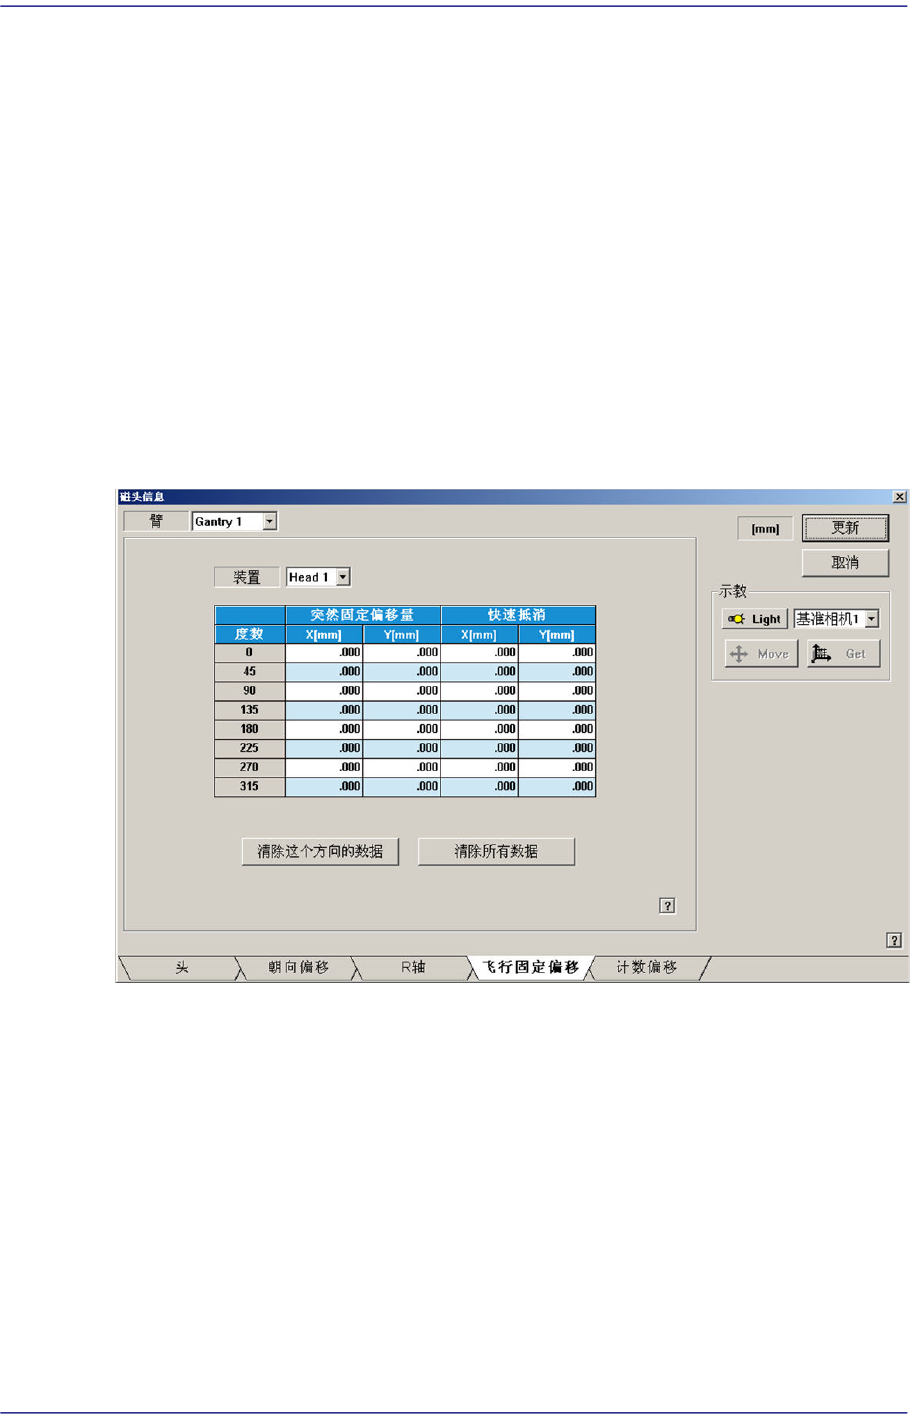
Task: Click the 更新 update button
Action: 845,528
